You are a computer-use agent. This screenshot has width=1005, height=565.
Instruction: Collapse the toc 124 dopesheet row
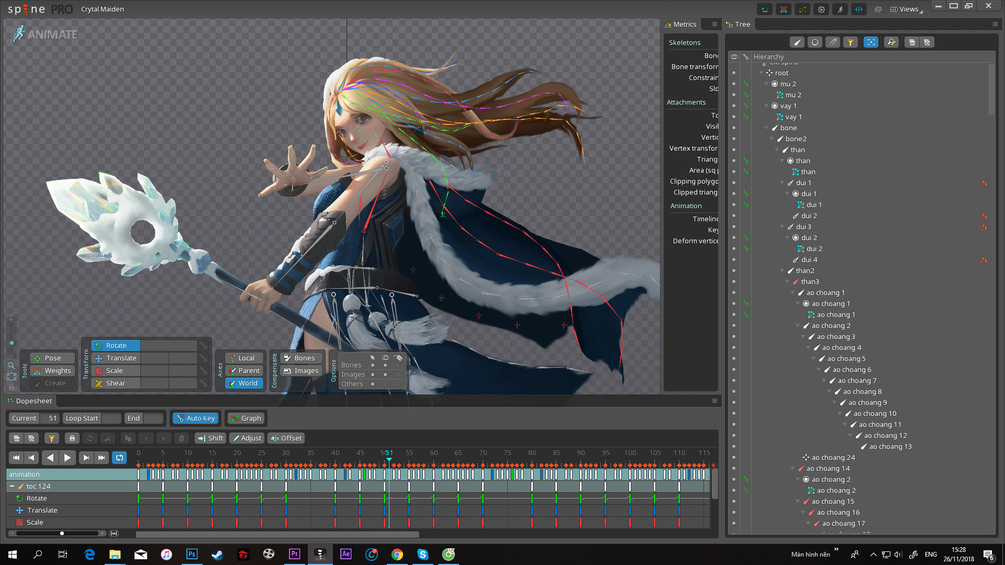click(x=12, y=486)
